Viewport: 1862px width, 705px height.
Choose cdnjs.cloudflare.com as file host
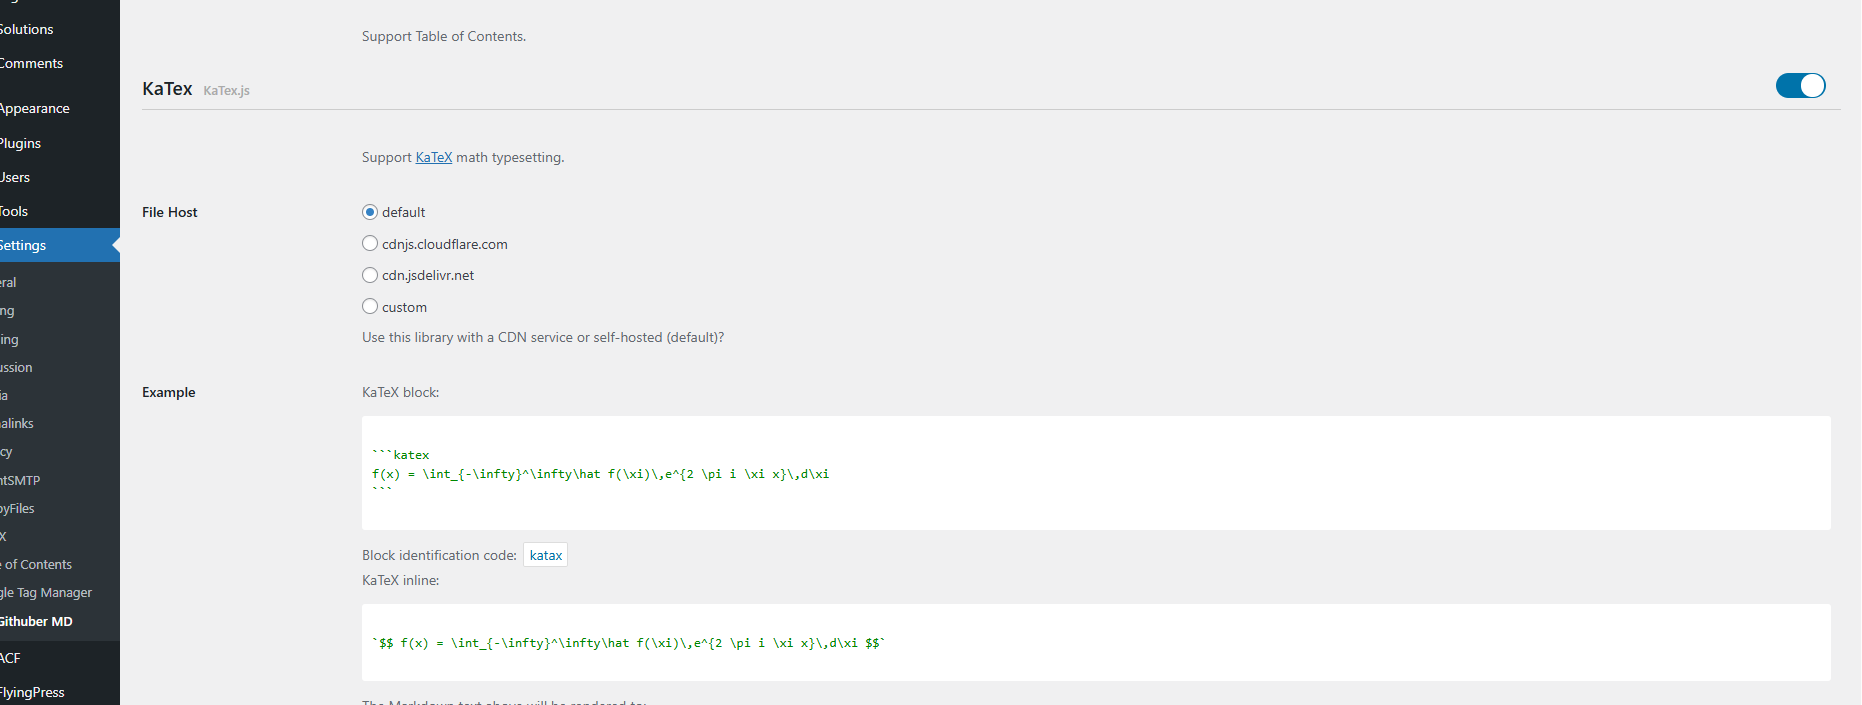(370, 244)
